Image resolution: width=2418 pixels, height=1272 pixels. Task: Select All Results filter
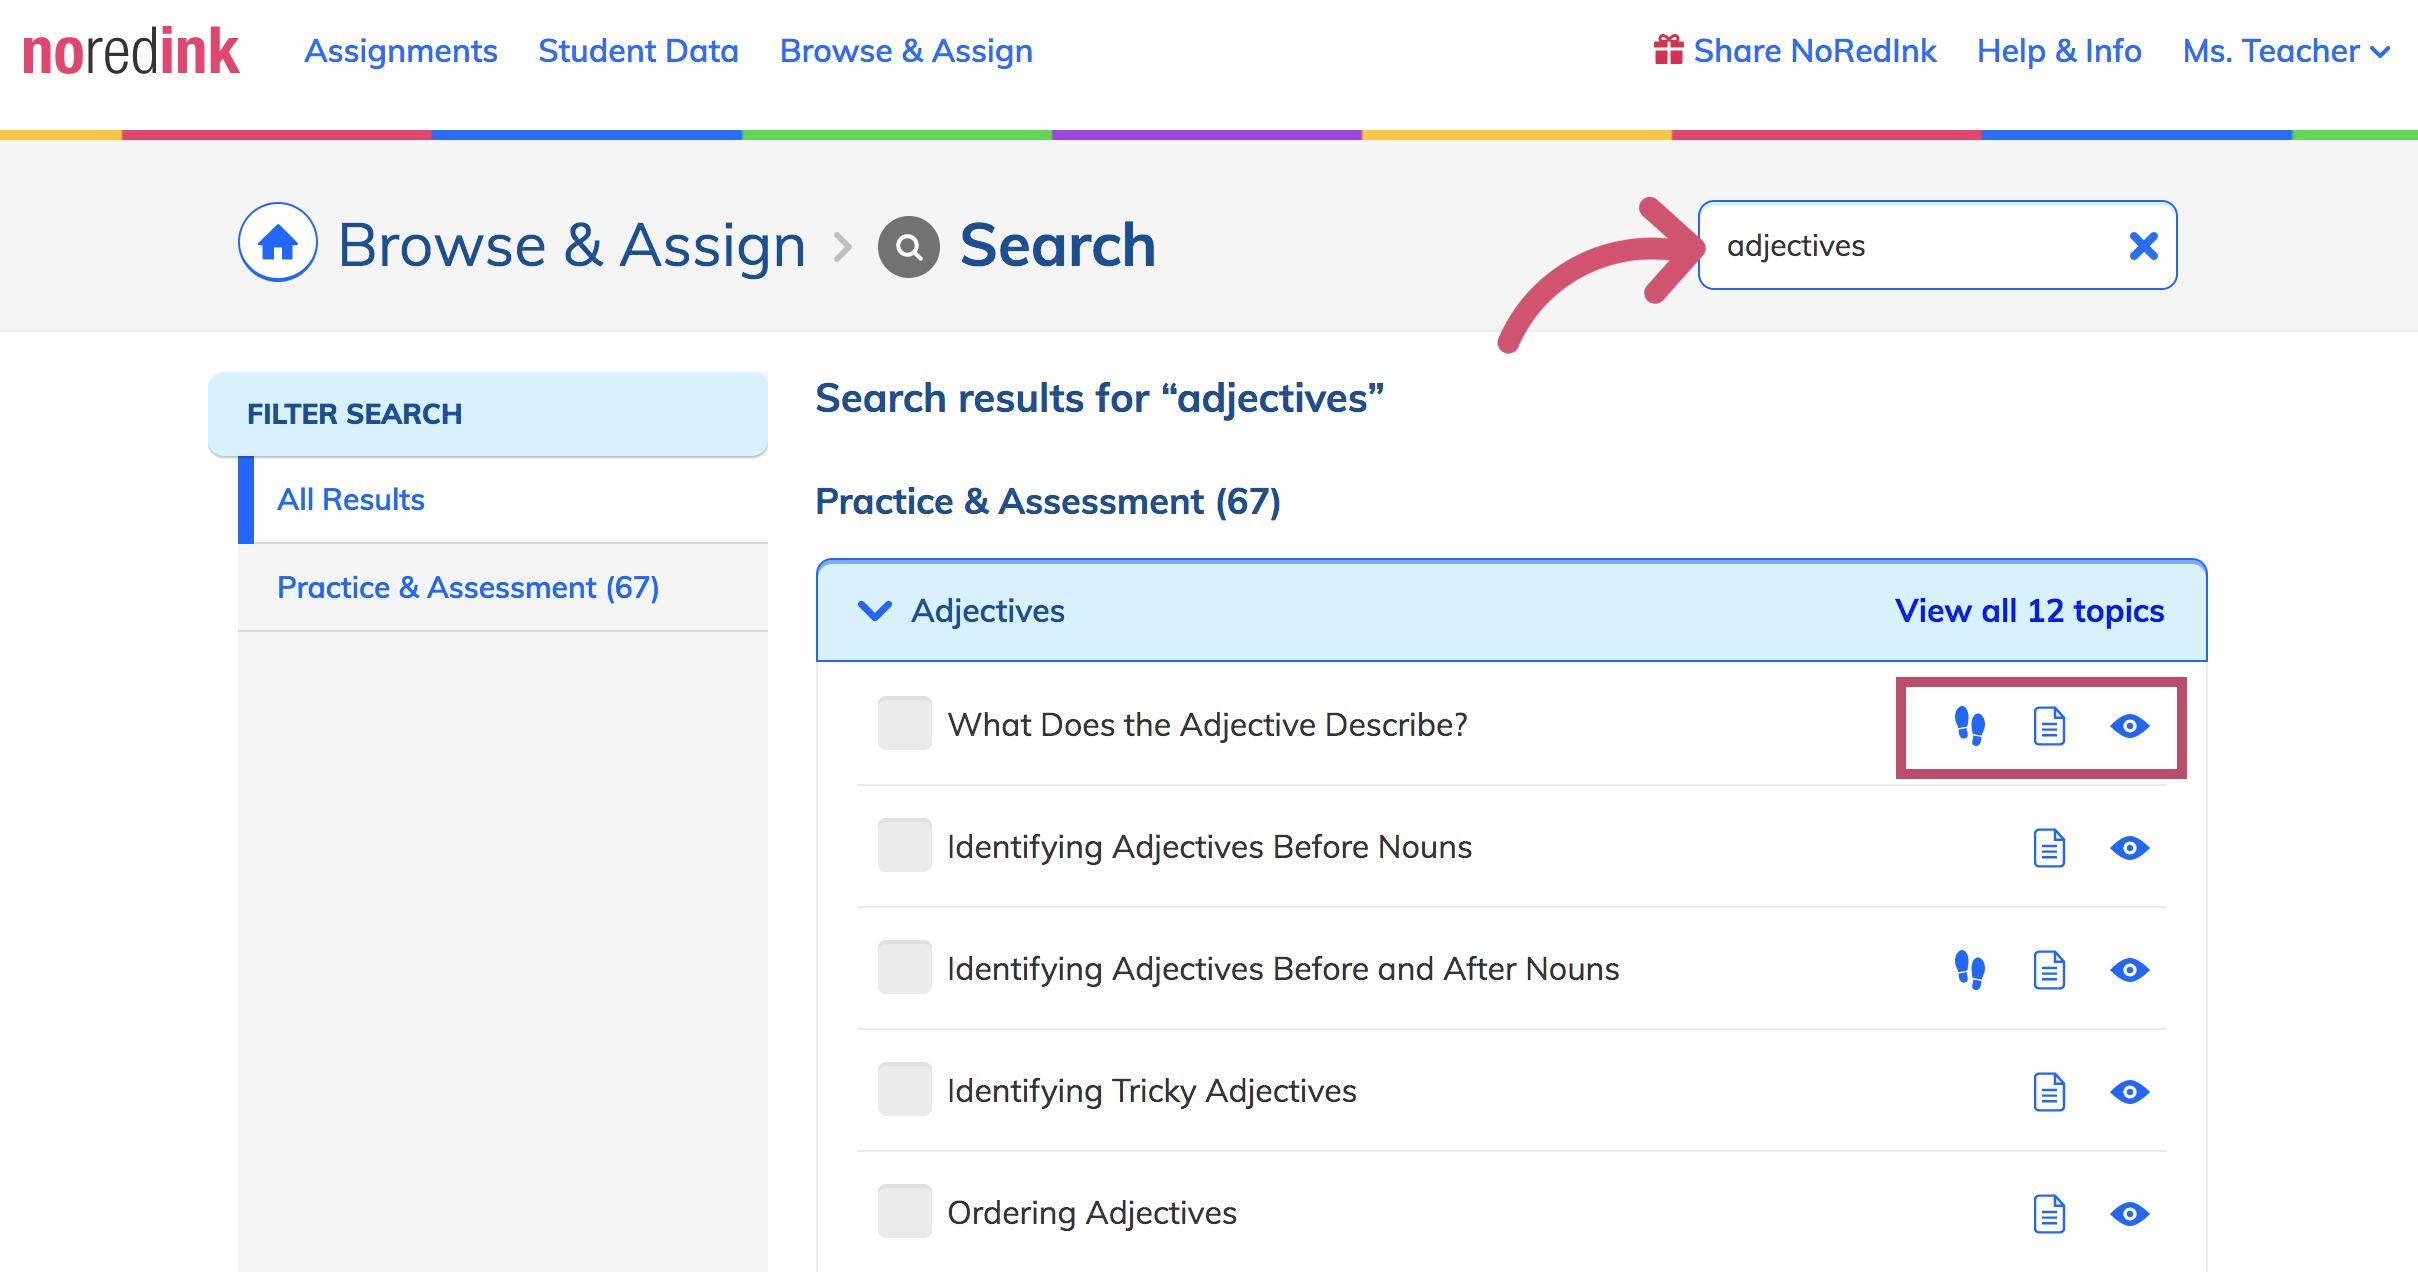coord(503,499)
